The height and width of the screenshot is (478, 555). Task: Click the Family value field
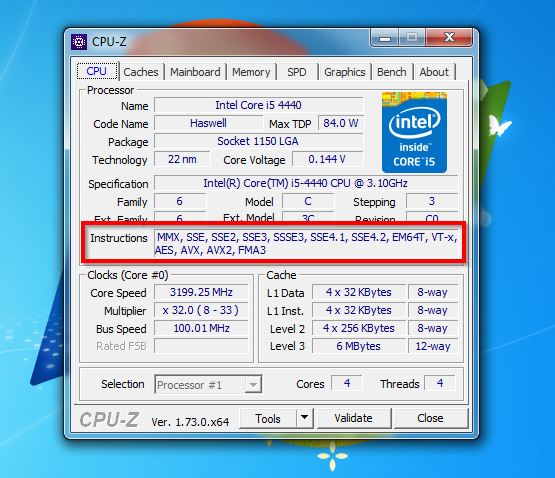click(x=180, y=201)
